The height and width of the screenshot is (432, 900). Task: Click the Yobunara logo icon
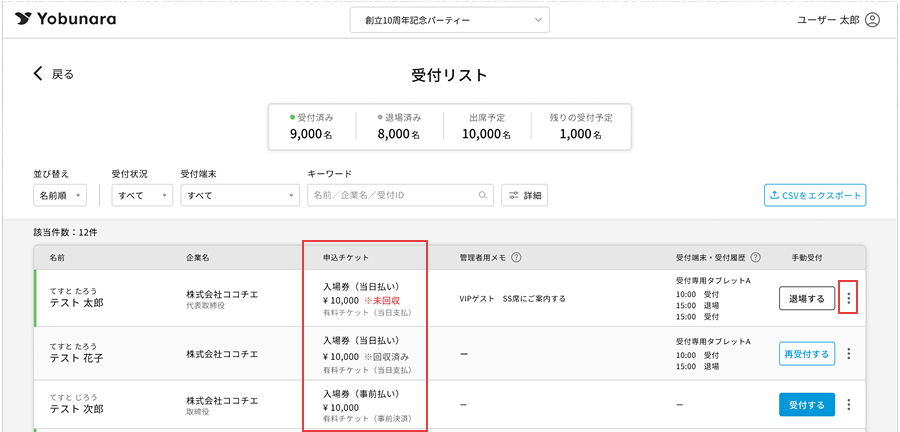[22, 20]
